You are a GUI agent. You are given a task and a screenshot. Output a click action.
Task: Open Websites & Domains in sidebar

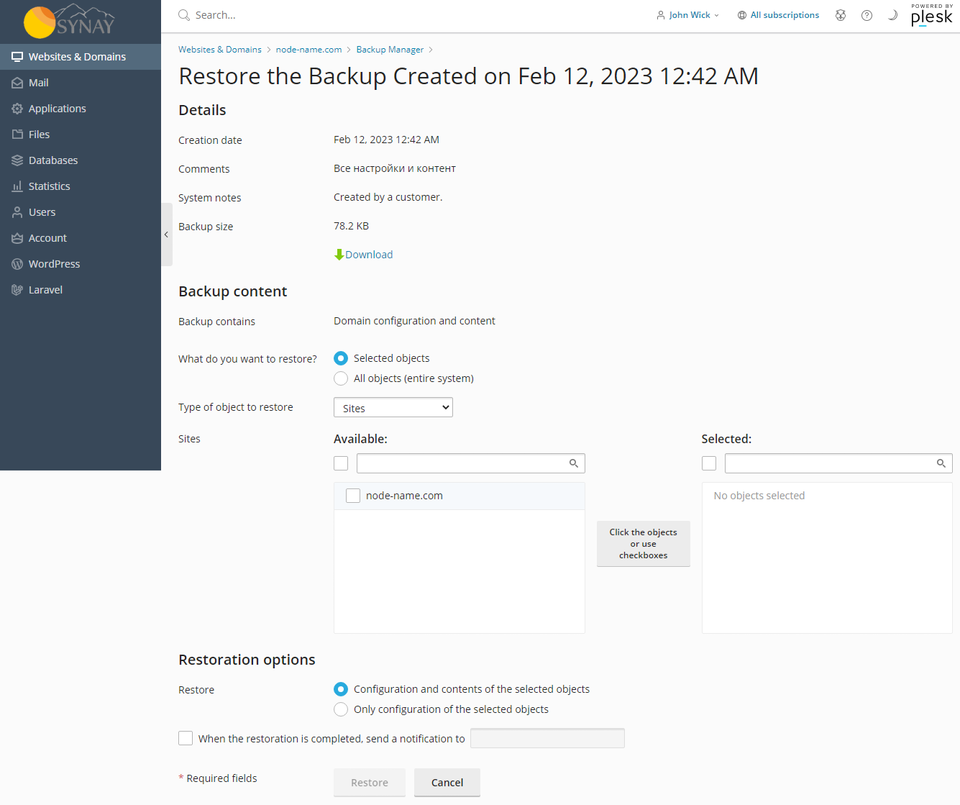pyautogui.click(x=80, y=57)
